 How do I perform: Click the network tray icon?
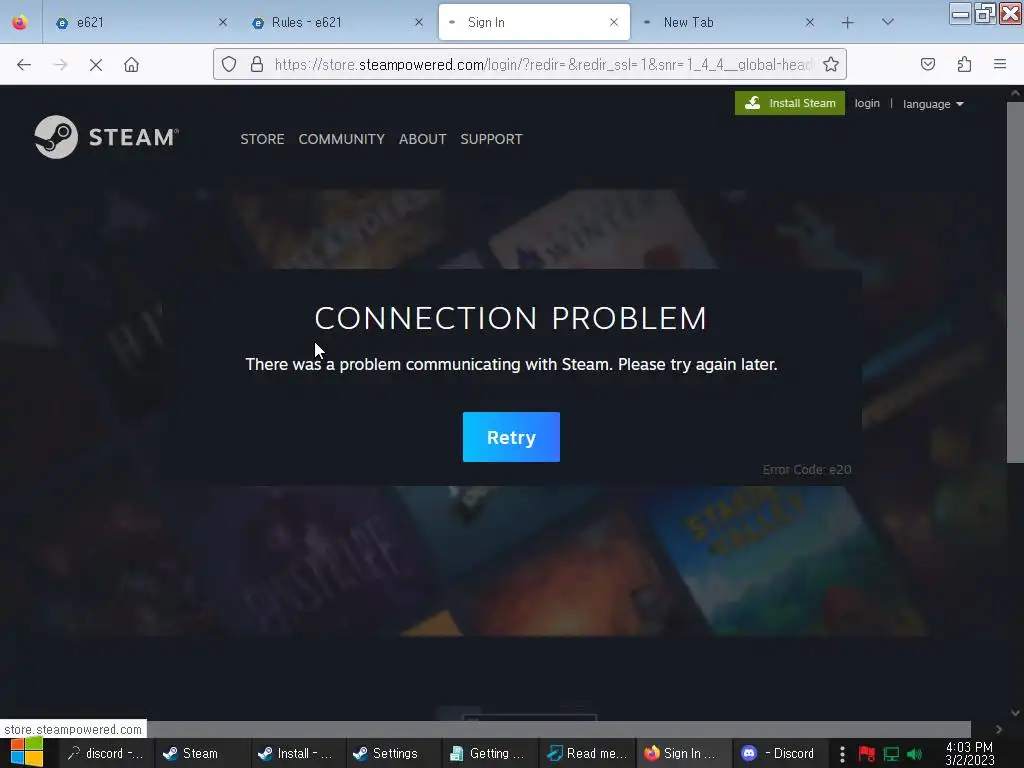(891, 754)
